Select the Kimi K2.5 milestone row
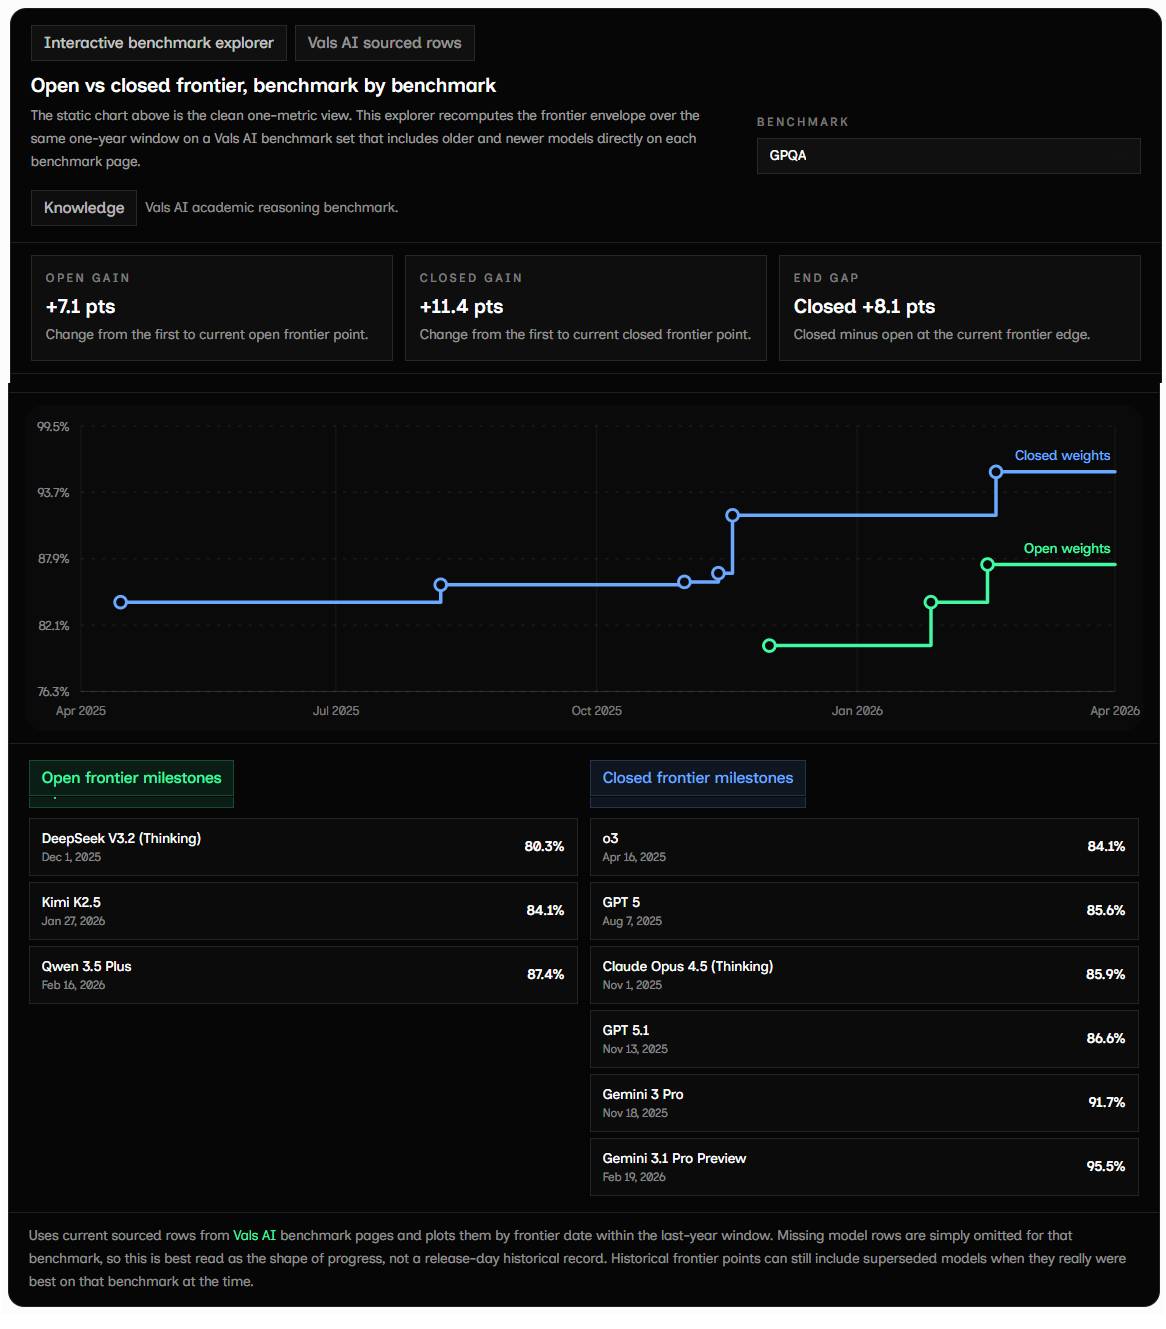 pos(303,910)
